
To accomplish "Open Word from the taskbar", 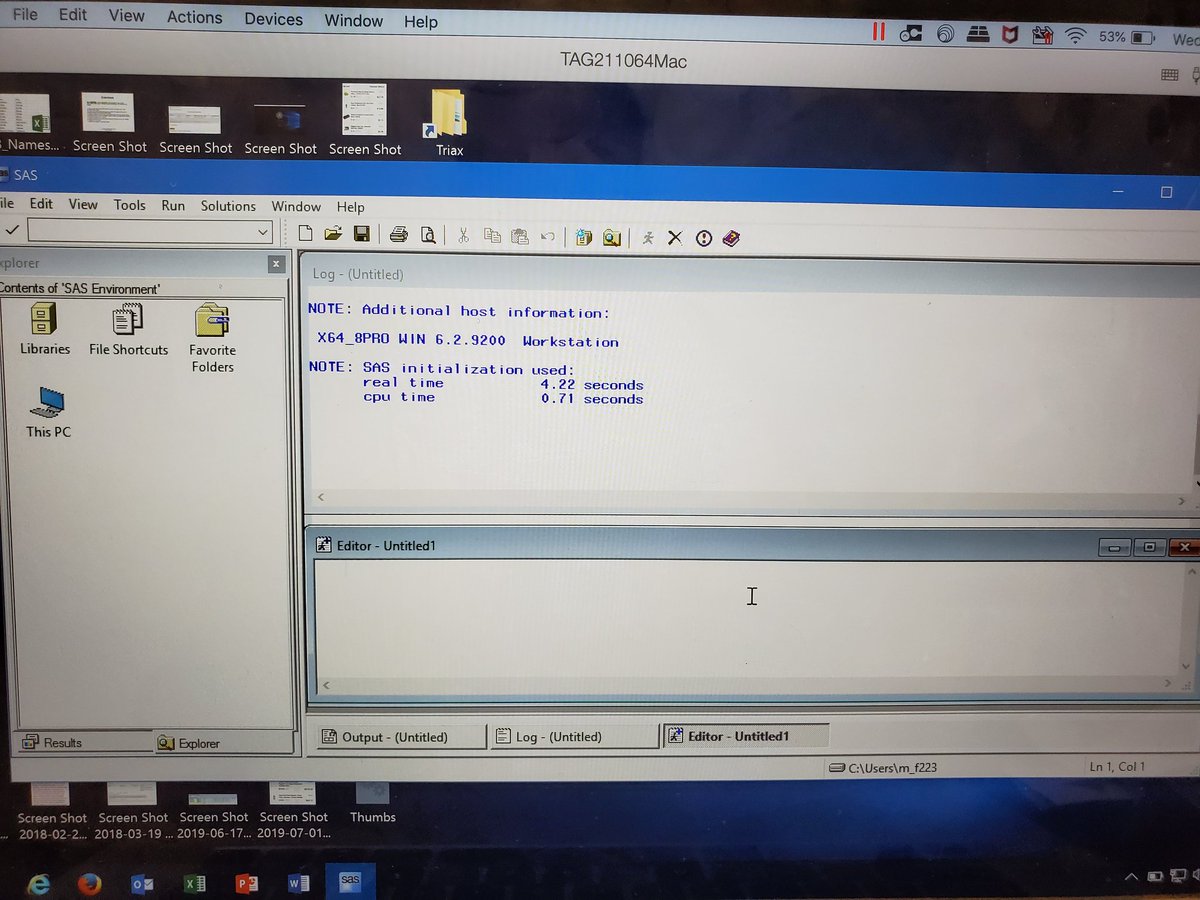I will coord(299,884).
